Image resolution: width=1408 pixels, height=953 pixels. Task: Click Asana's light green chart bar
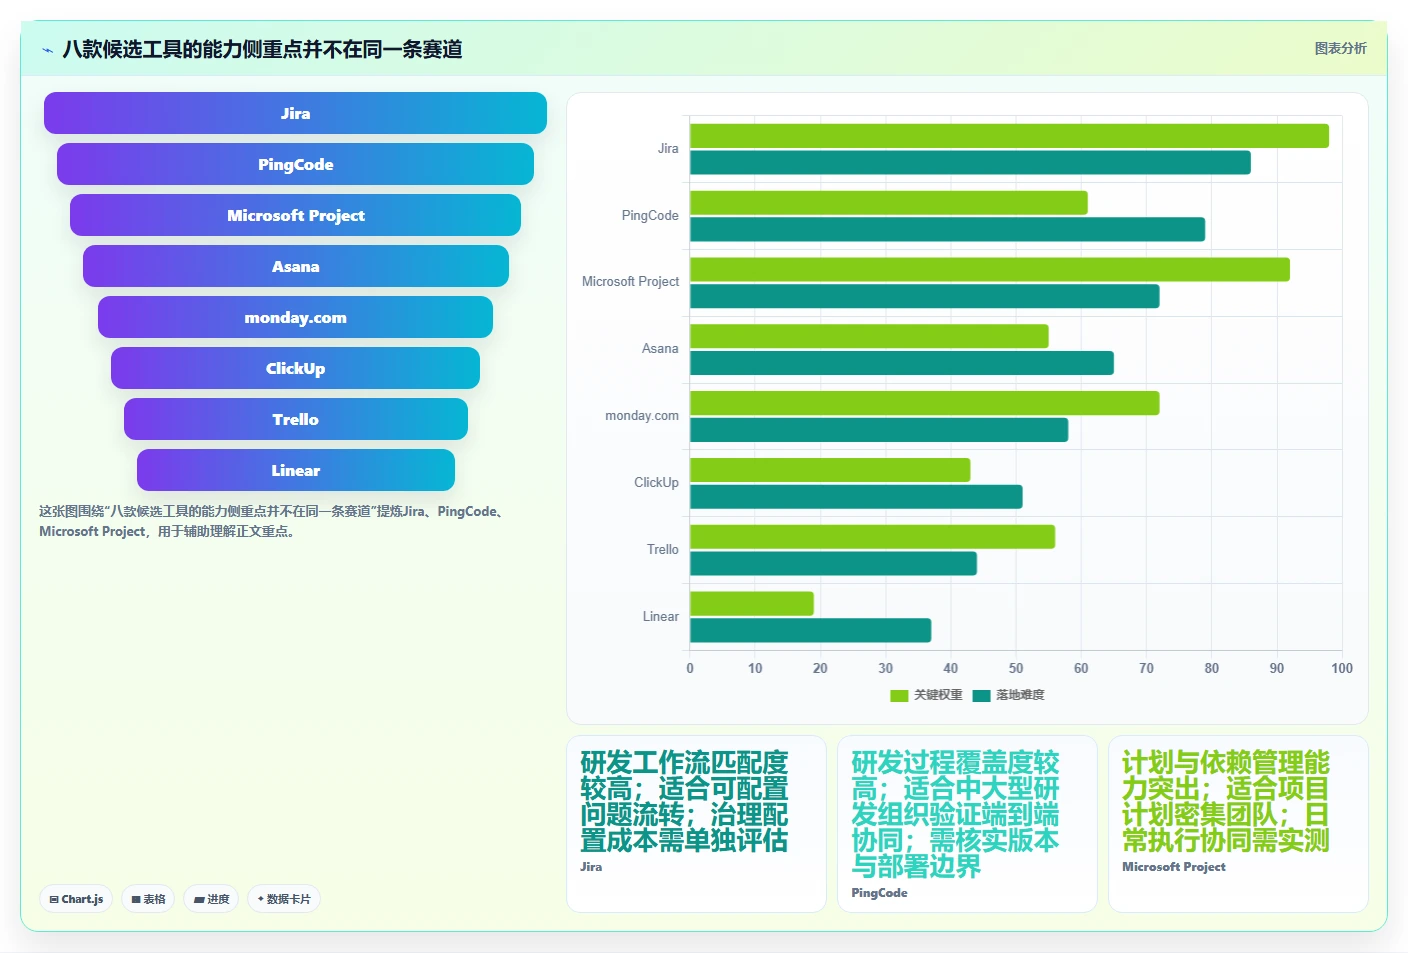point(869,336)
